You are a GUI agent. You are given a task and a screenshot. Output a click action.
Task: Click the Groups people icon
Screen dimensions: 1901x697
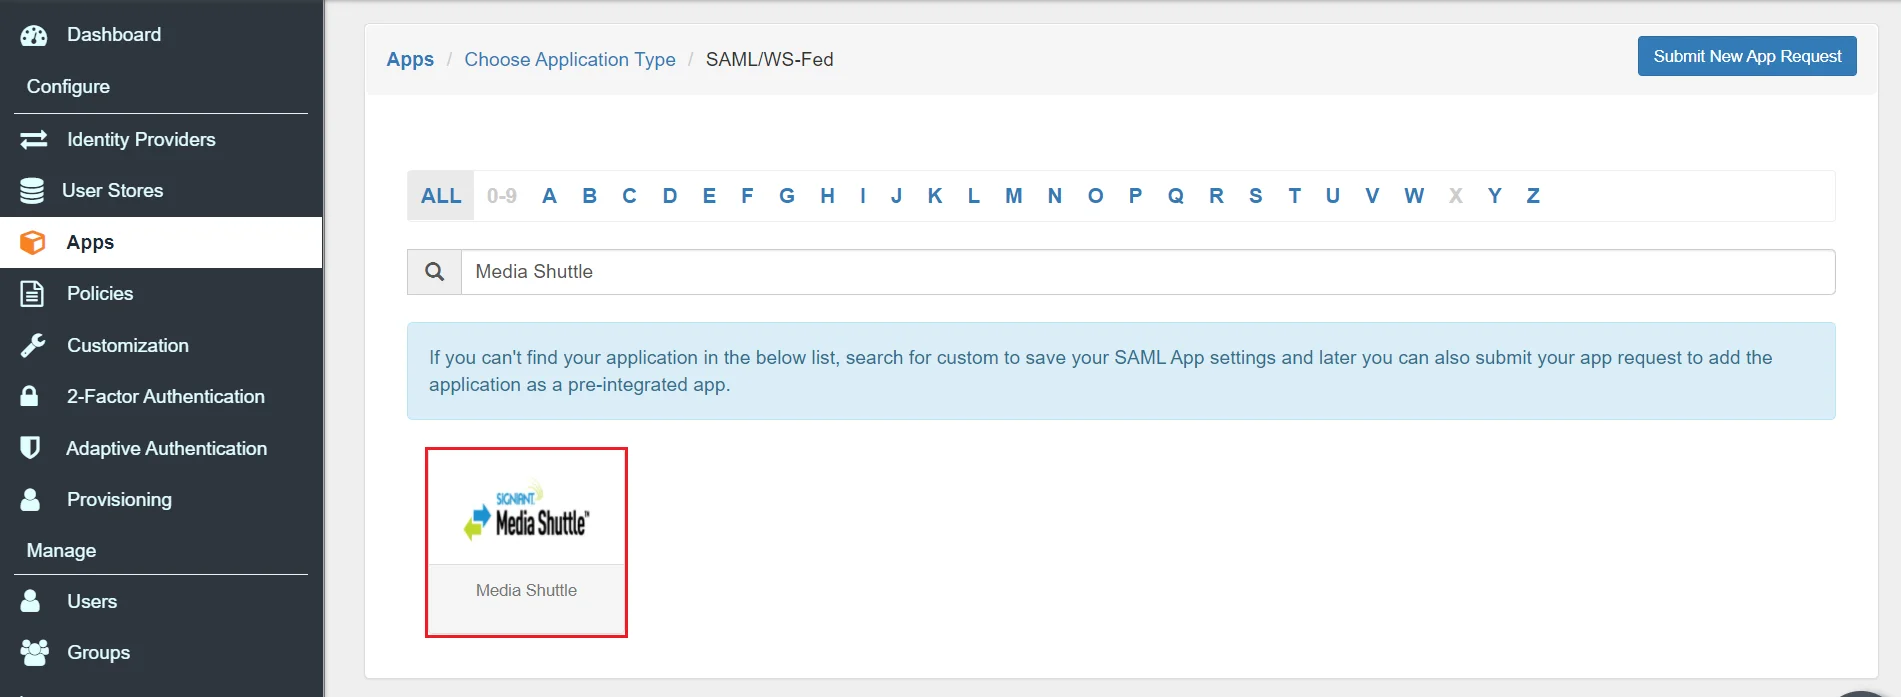(x=34, y=652)
